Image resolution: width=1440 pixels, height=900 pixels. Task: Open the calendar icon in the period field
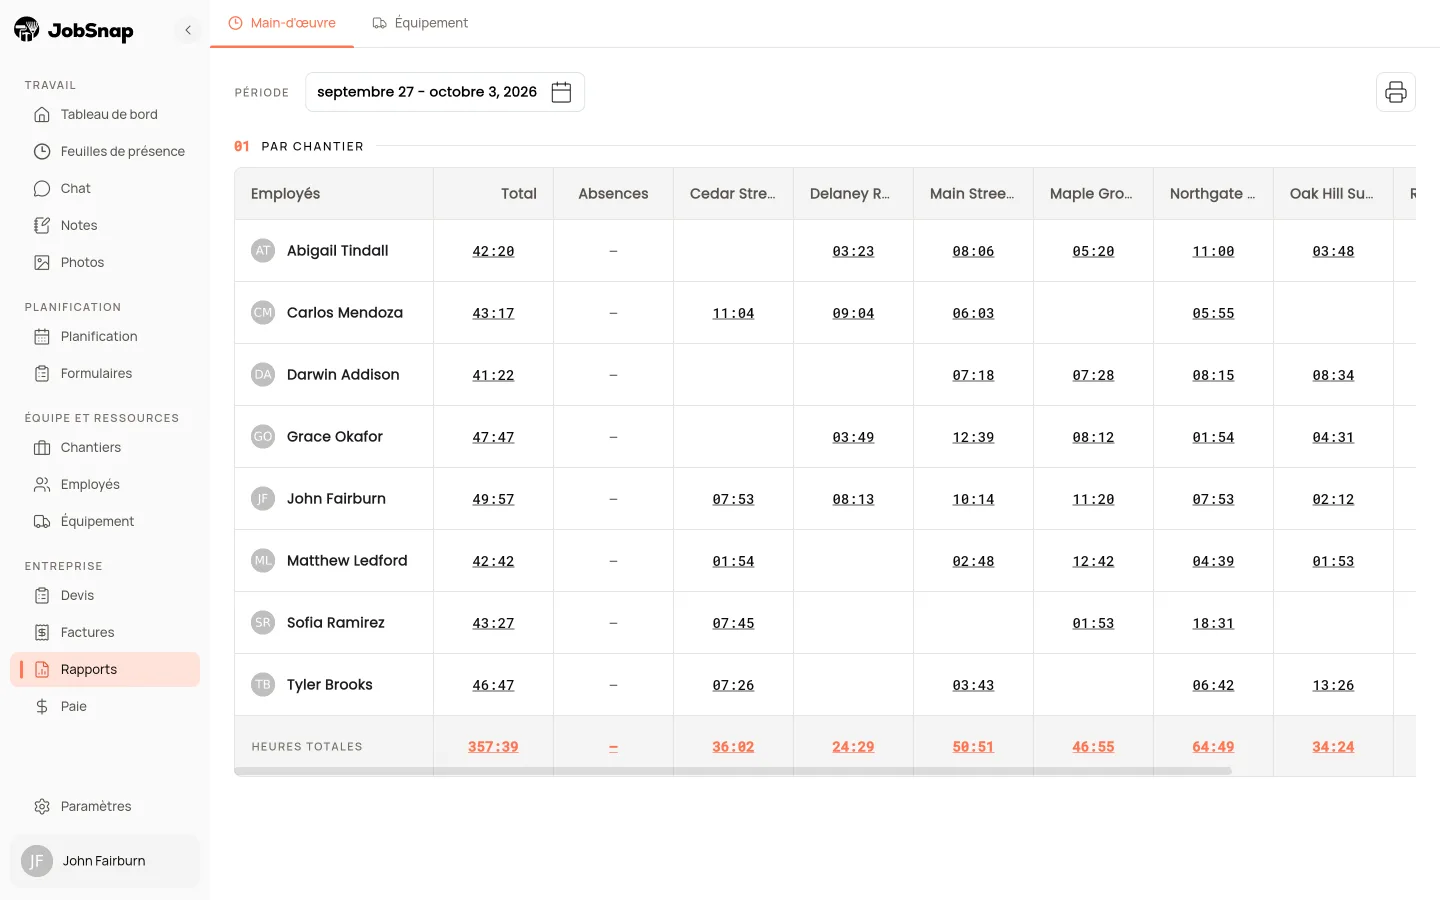561,92
